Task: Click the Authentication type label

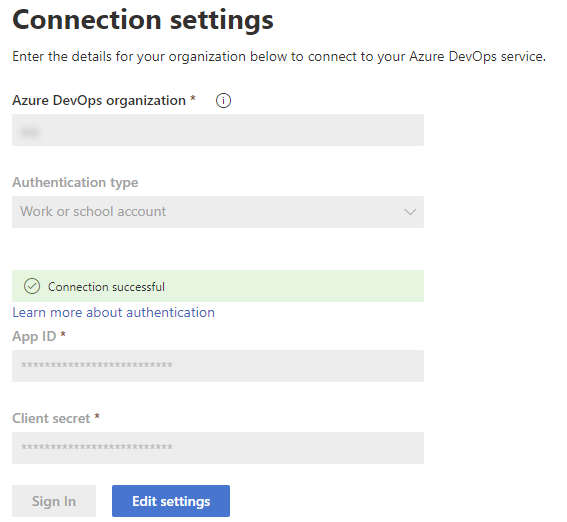Action: pyautogui.click(x=75, y=183)
